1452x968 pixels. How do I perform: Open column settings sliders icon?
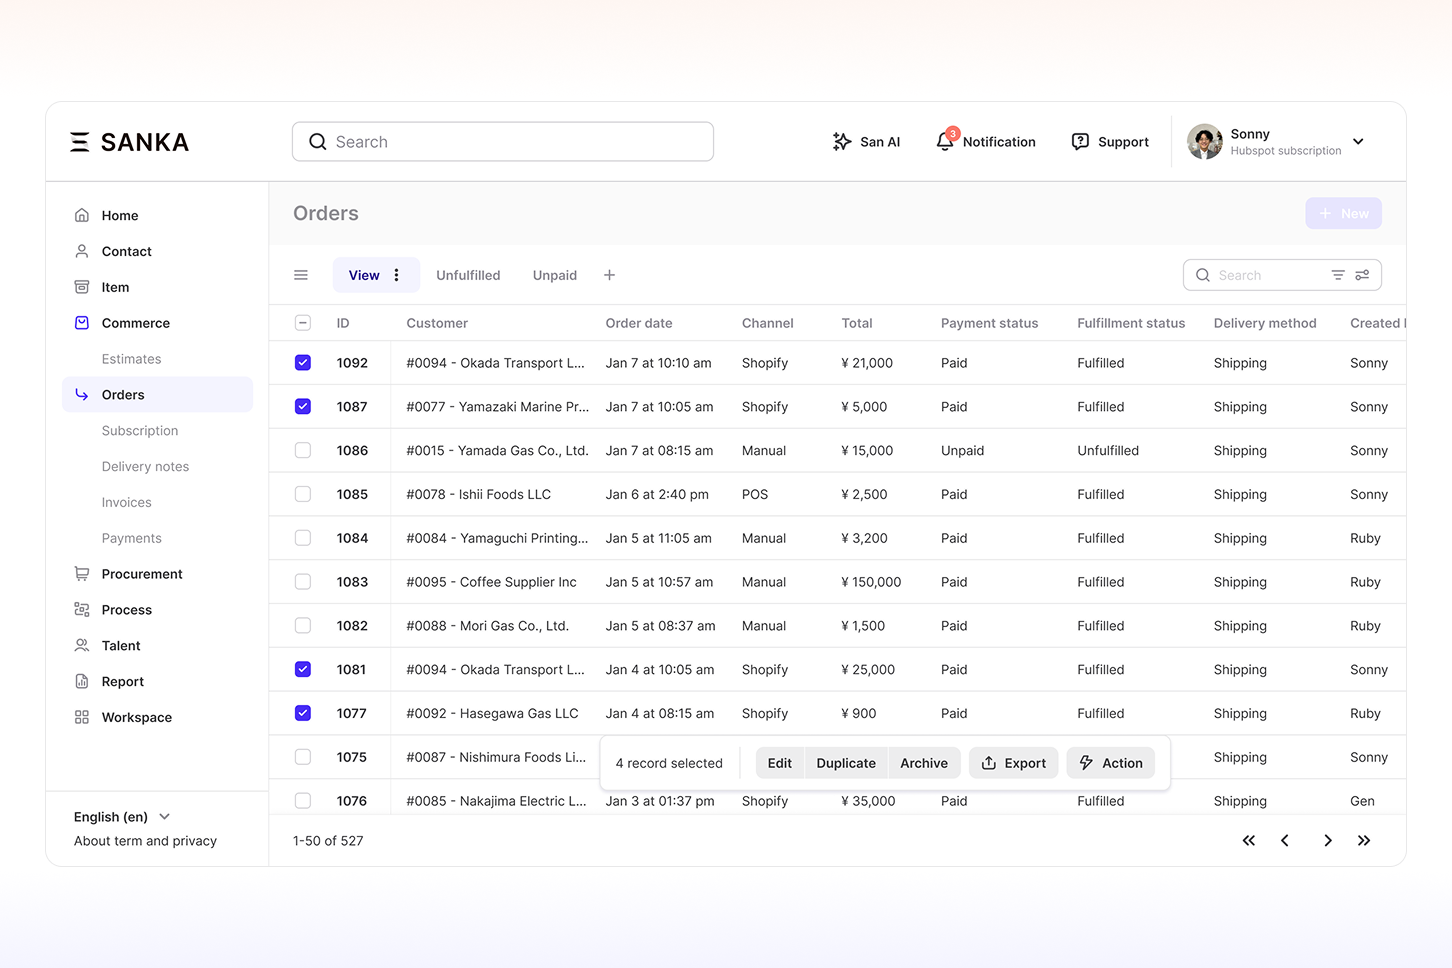(1362, 275)
